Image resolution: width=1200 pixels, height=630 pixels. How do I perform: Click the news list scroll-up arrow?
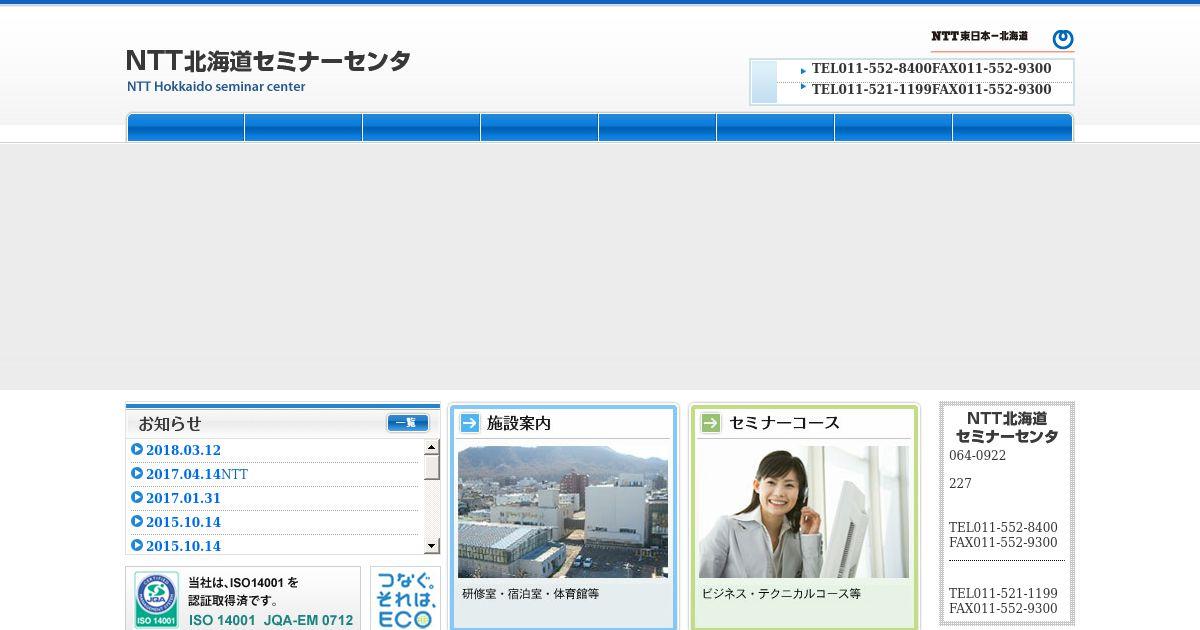tap(432, 447)
